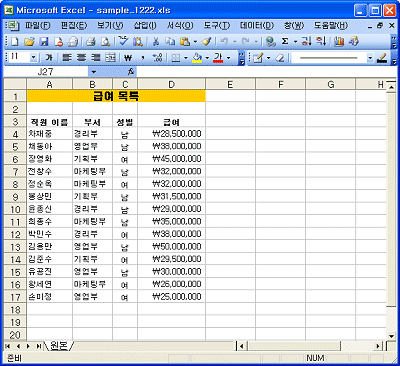Go to the last sheet tab arrow

coord(39,346)
